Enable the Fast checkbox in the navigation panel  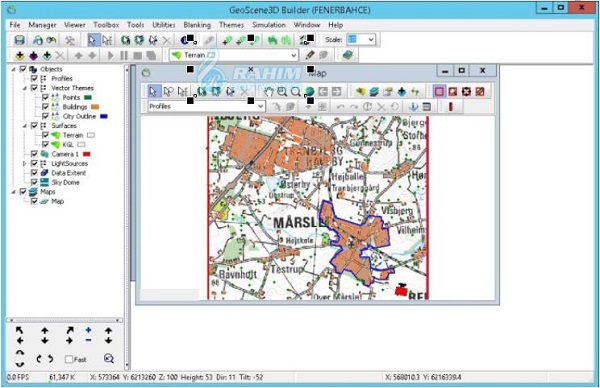[69, 359]
